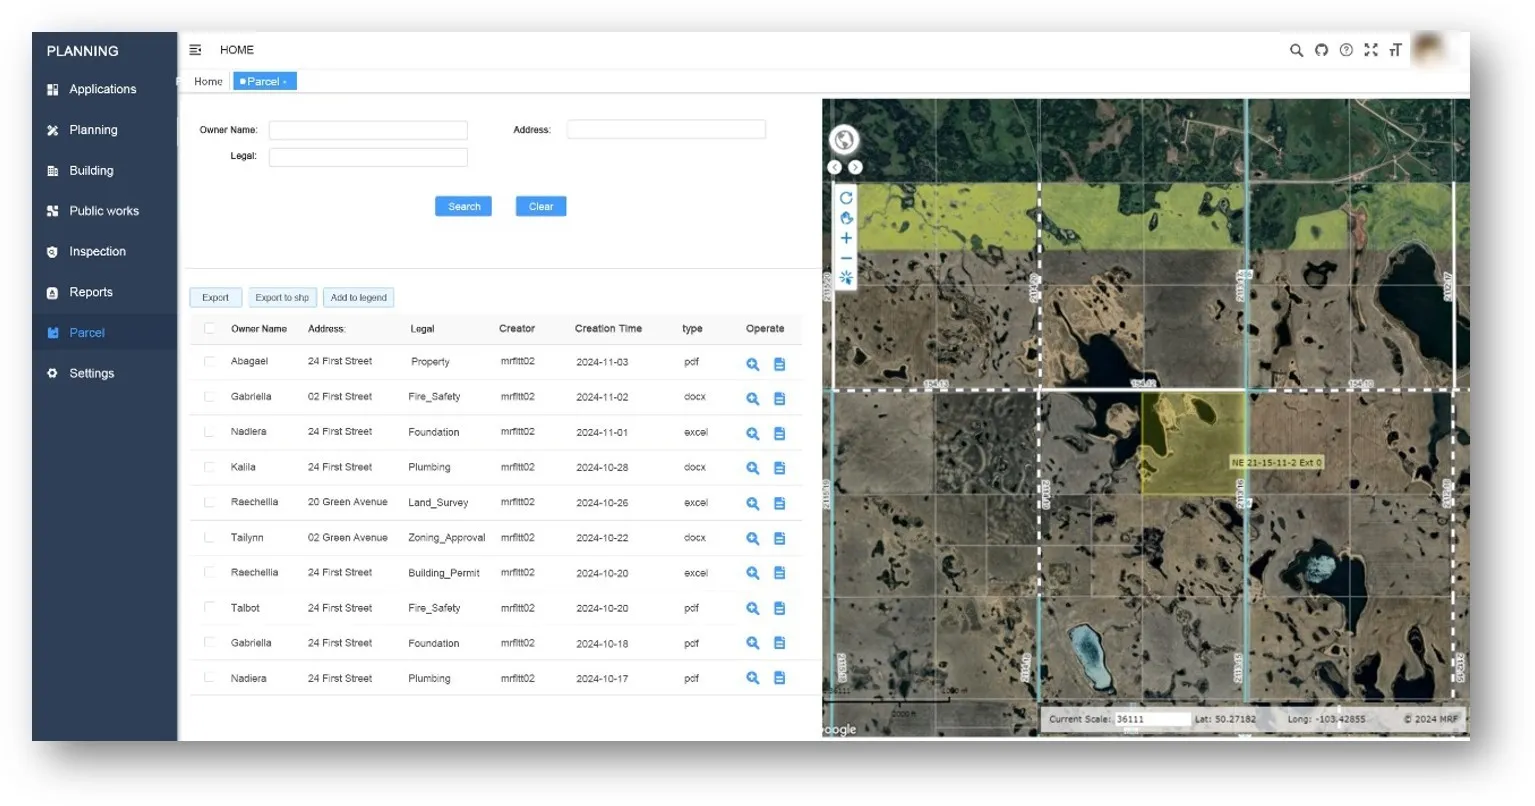Open the document icon in the 2024-10-17 row
This screenshot has height=806, width=1535.
780,678
